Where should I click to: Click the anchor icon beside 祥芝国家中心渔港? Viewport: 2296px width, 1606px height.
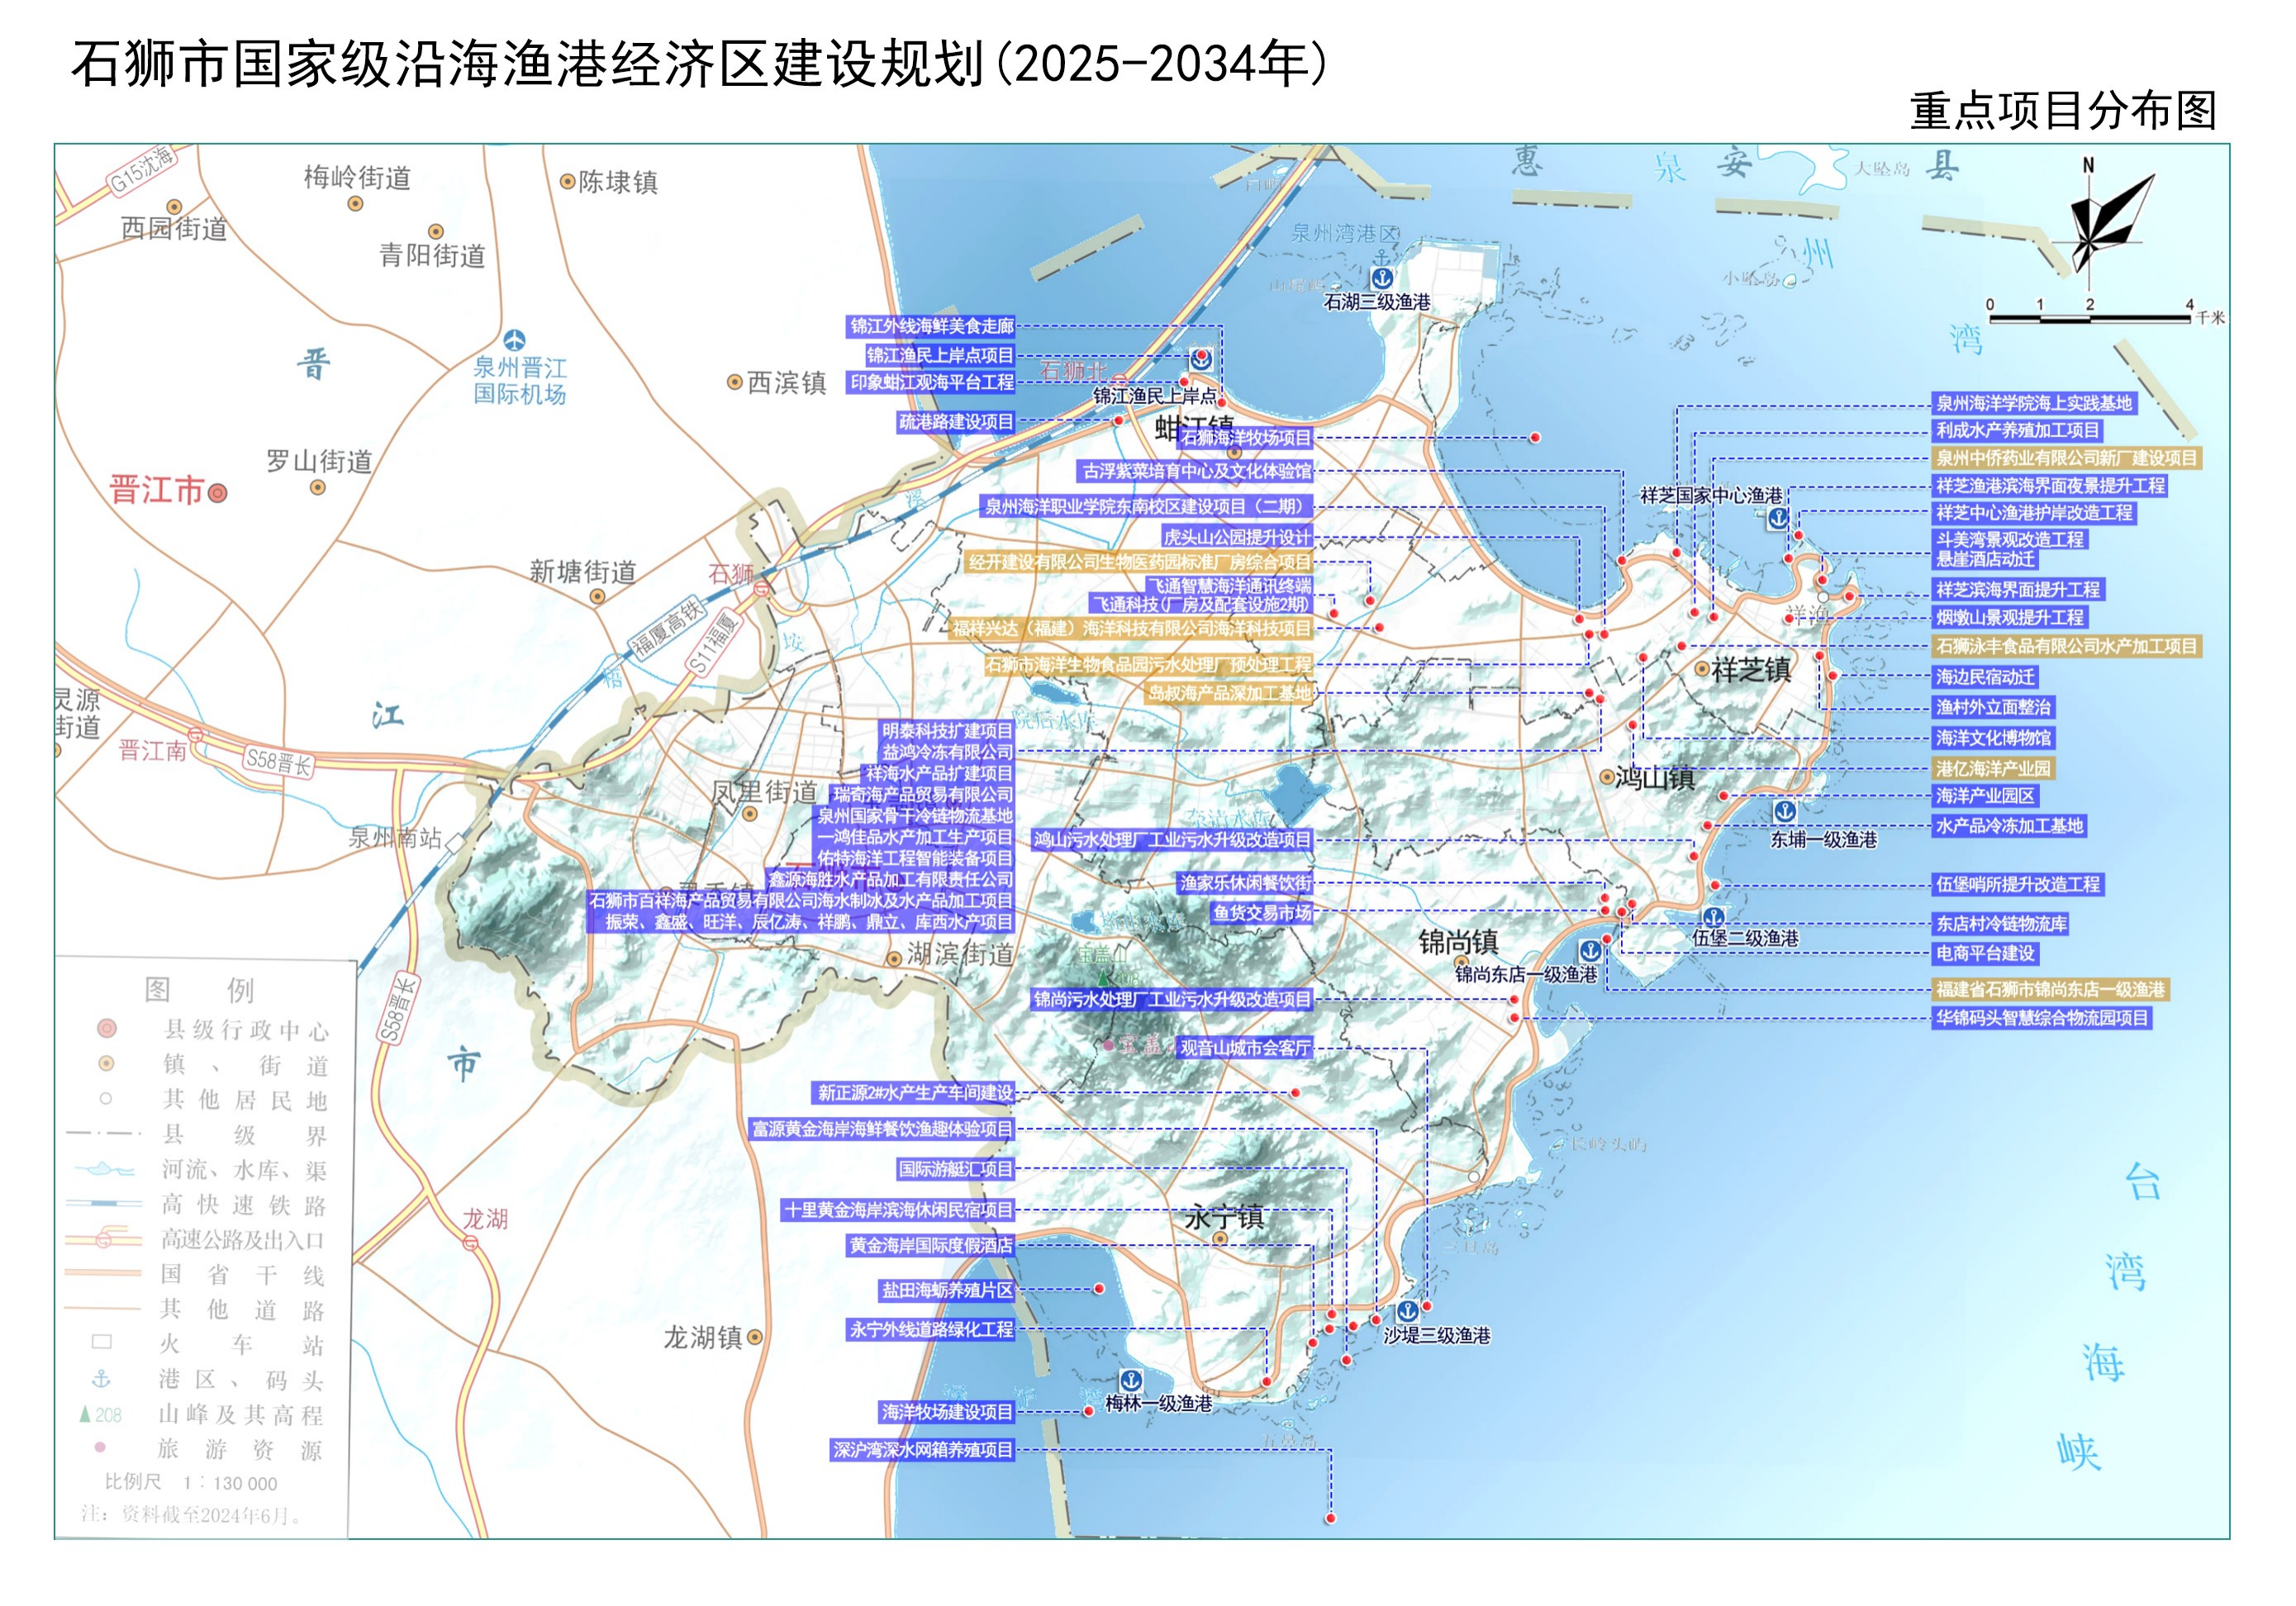(1778, 518)
